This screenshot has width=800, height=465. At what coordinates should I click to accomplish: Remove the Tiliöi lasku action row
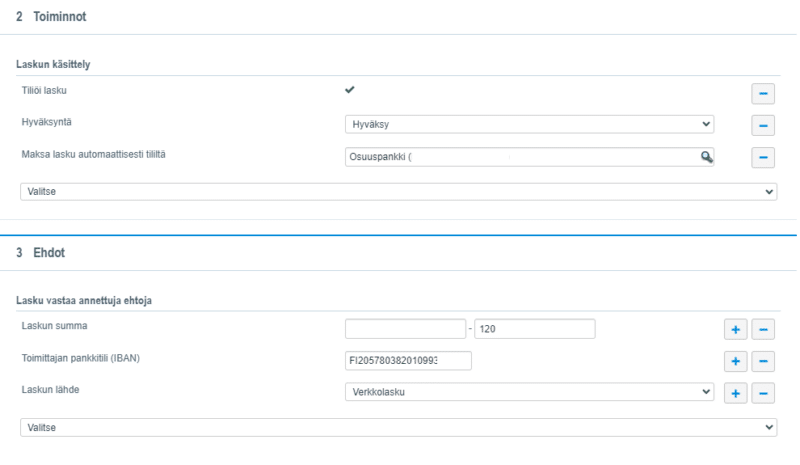pos(763,93)
